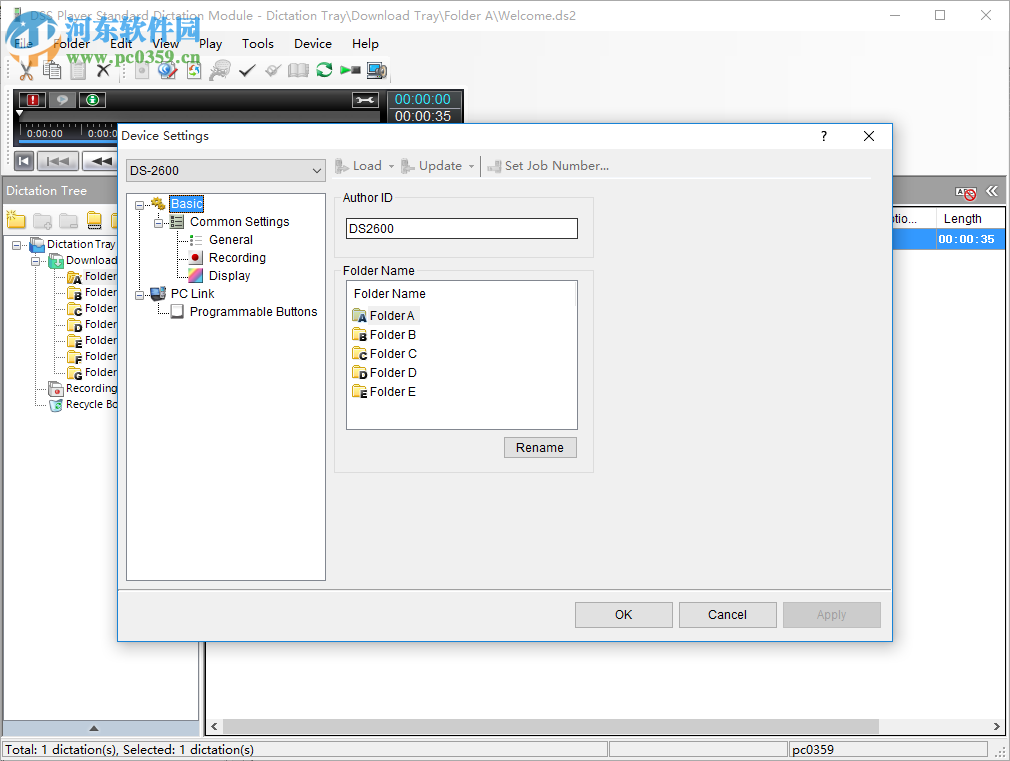
Task: Click the Load button in dialog toolbar
Action: coord(359,166)
